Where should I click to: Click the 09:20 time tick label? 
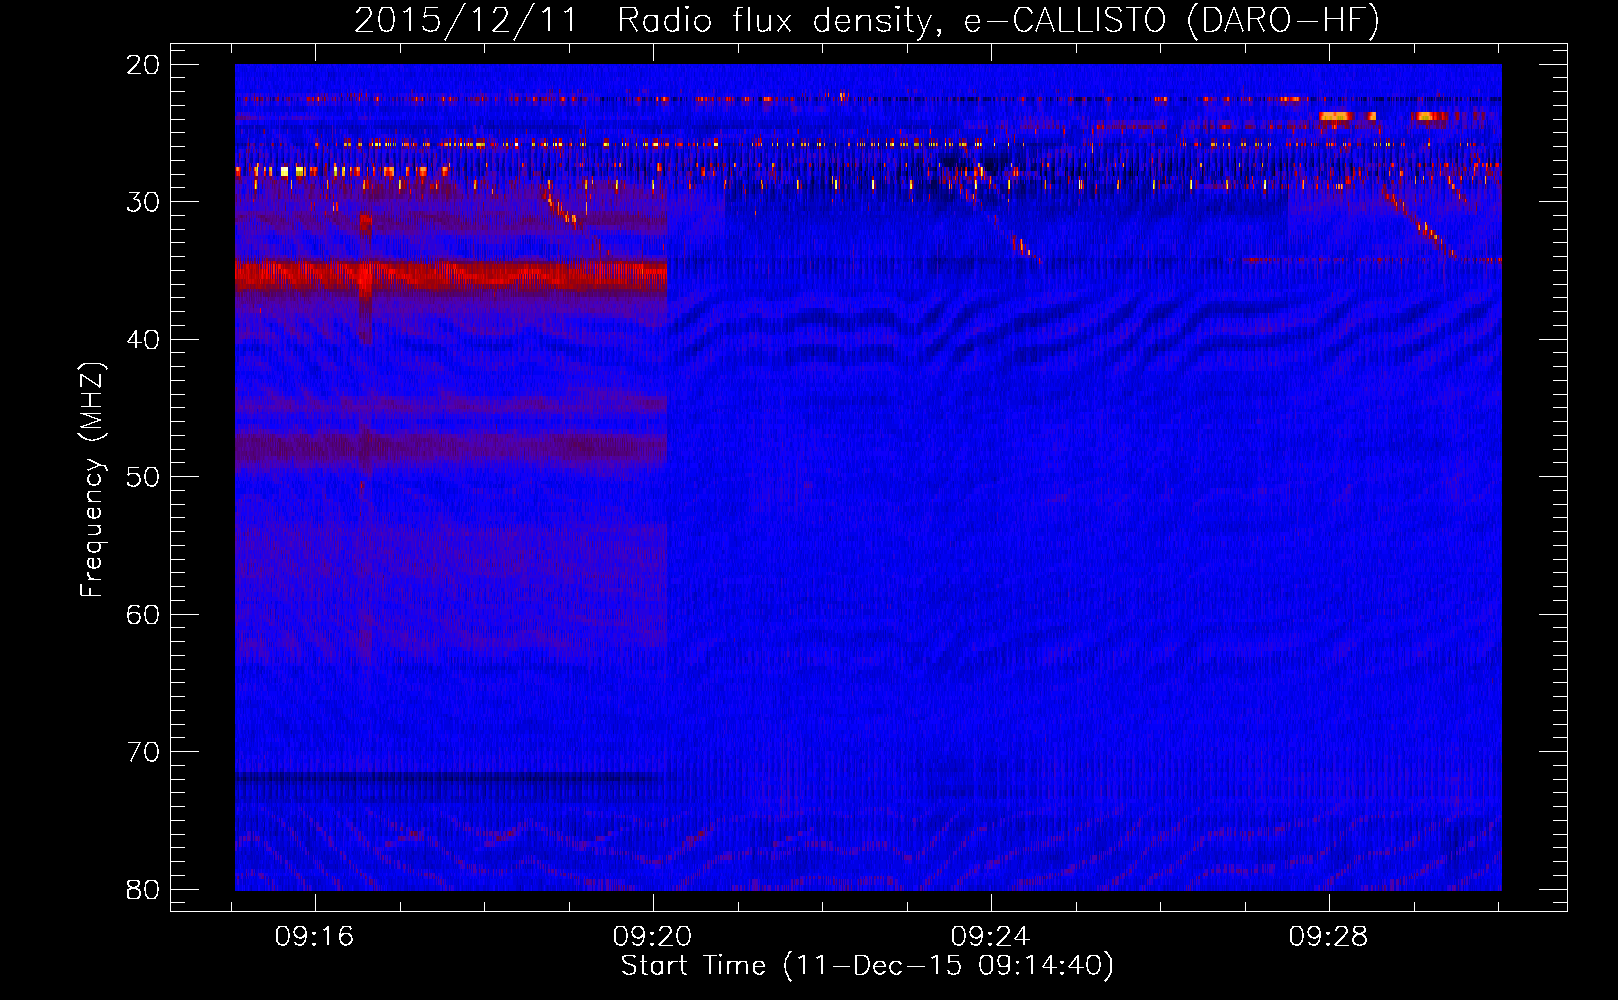click(652, 937)
